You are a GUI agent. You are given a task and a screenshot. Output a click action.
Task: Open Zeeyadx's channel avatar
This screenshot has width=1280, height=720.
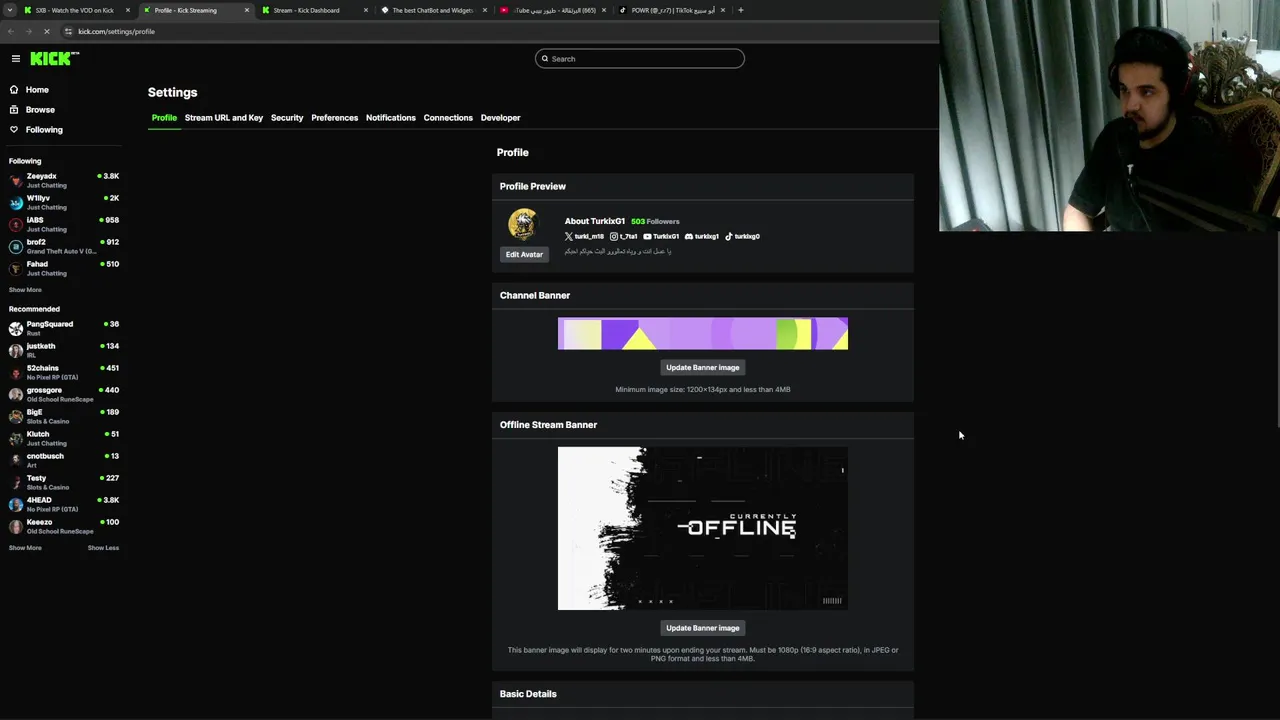tap(16, 180)
